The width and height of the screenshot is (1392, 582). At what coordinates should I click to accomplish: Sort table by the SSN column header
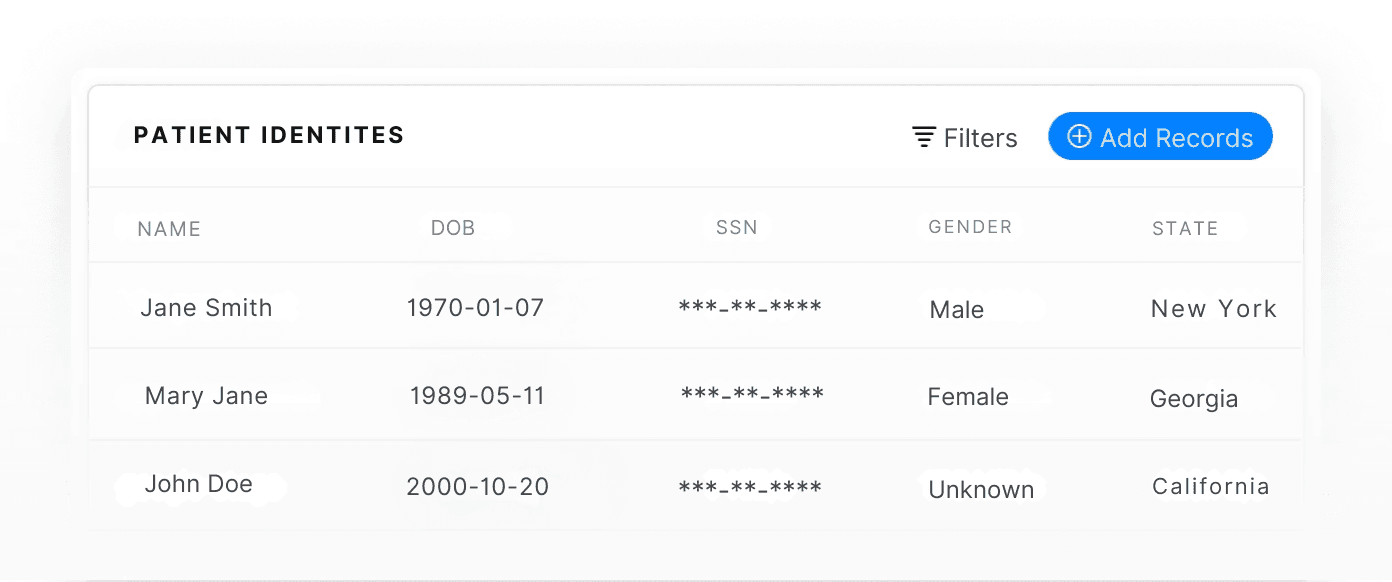coord(736,227)
